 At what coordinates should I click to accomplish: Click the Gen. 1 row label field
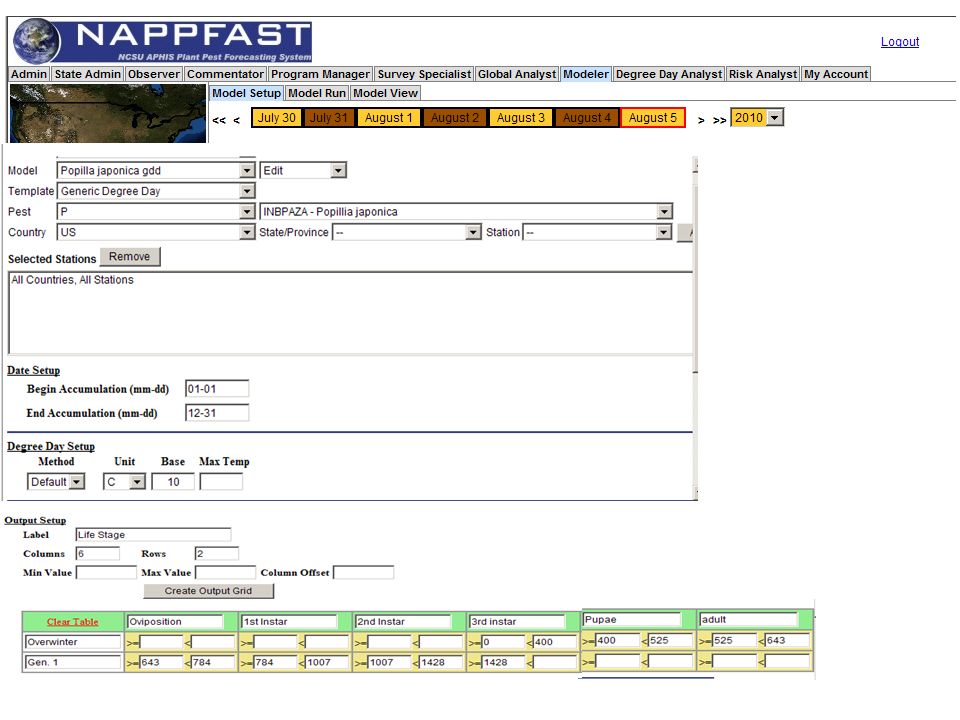pos(73,662)
